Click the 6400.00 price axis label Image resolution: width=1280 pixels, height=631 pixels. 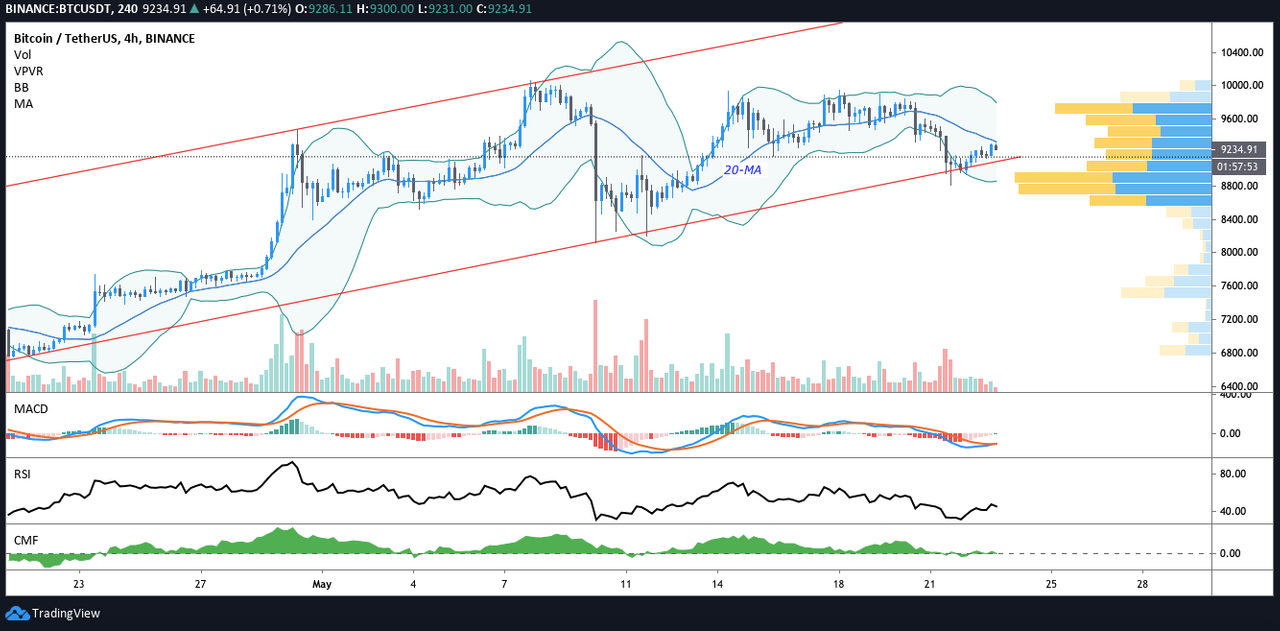1241,386
